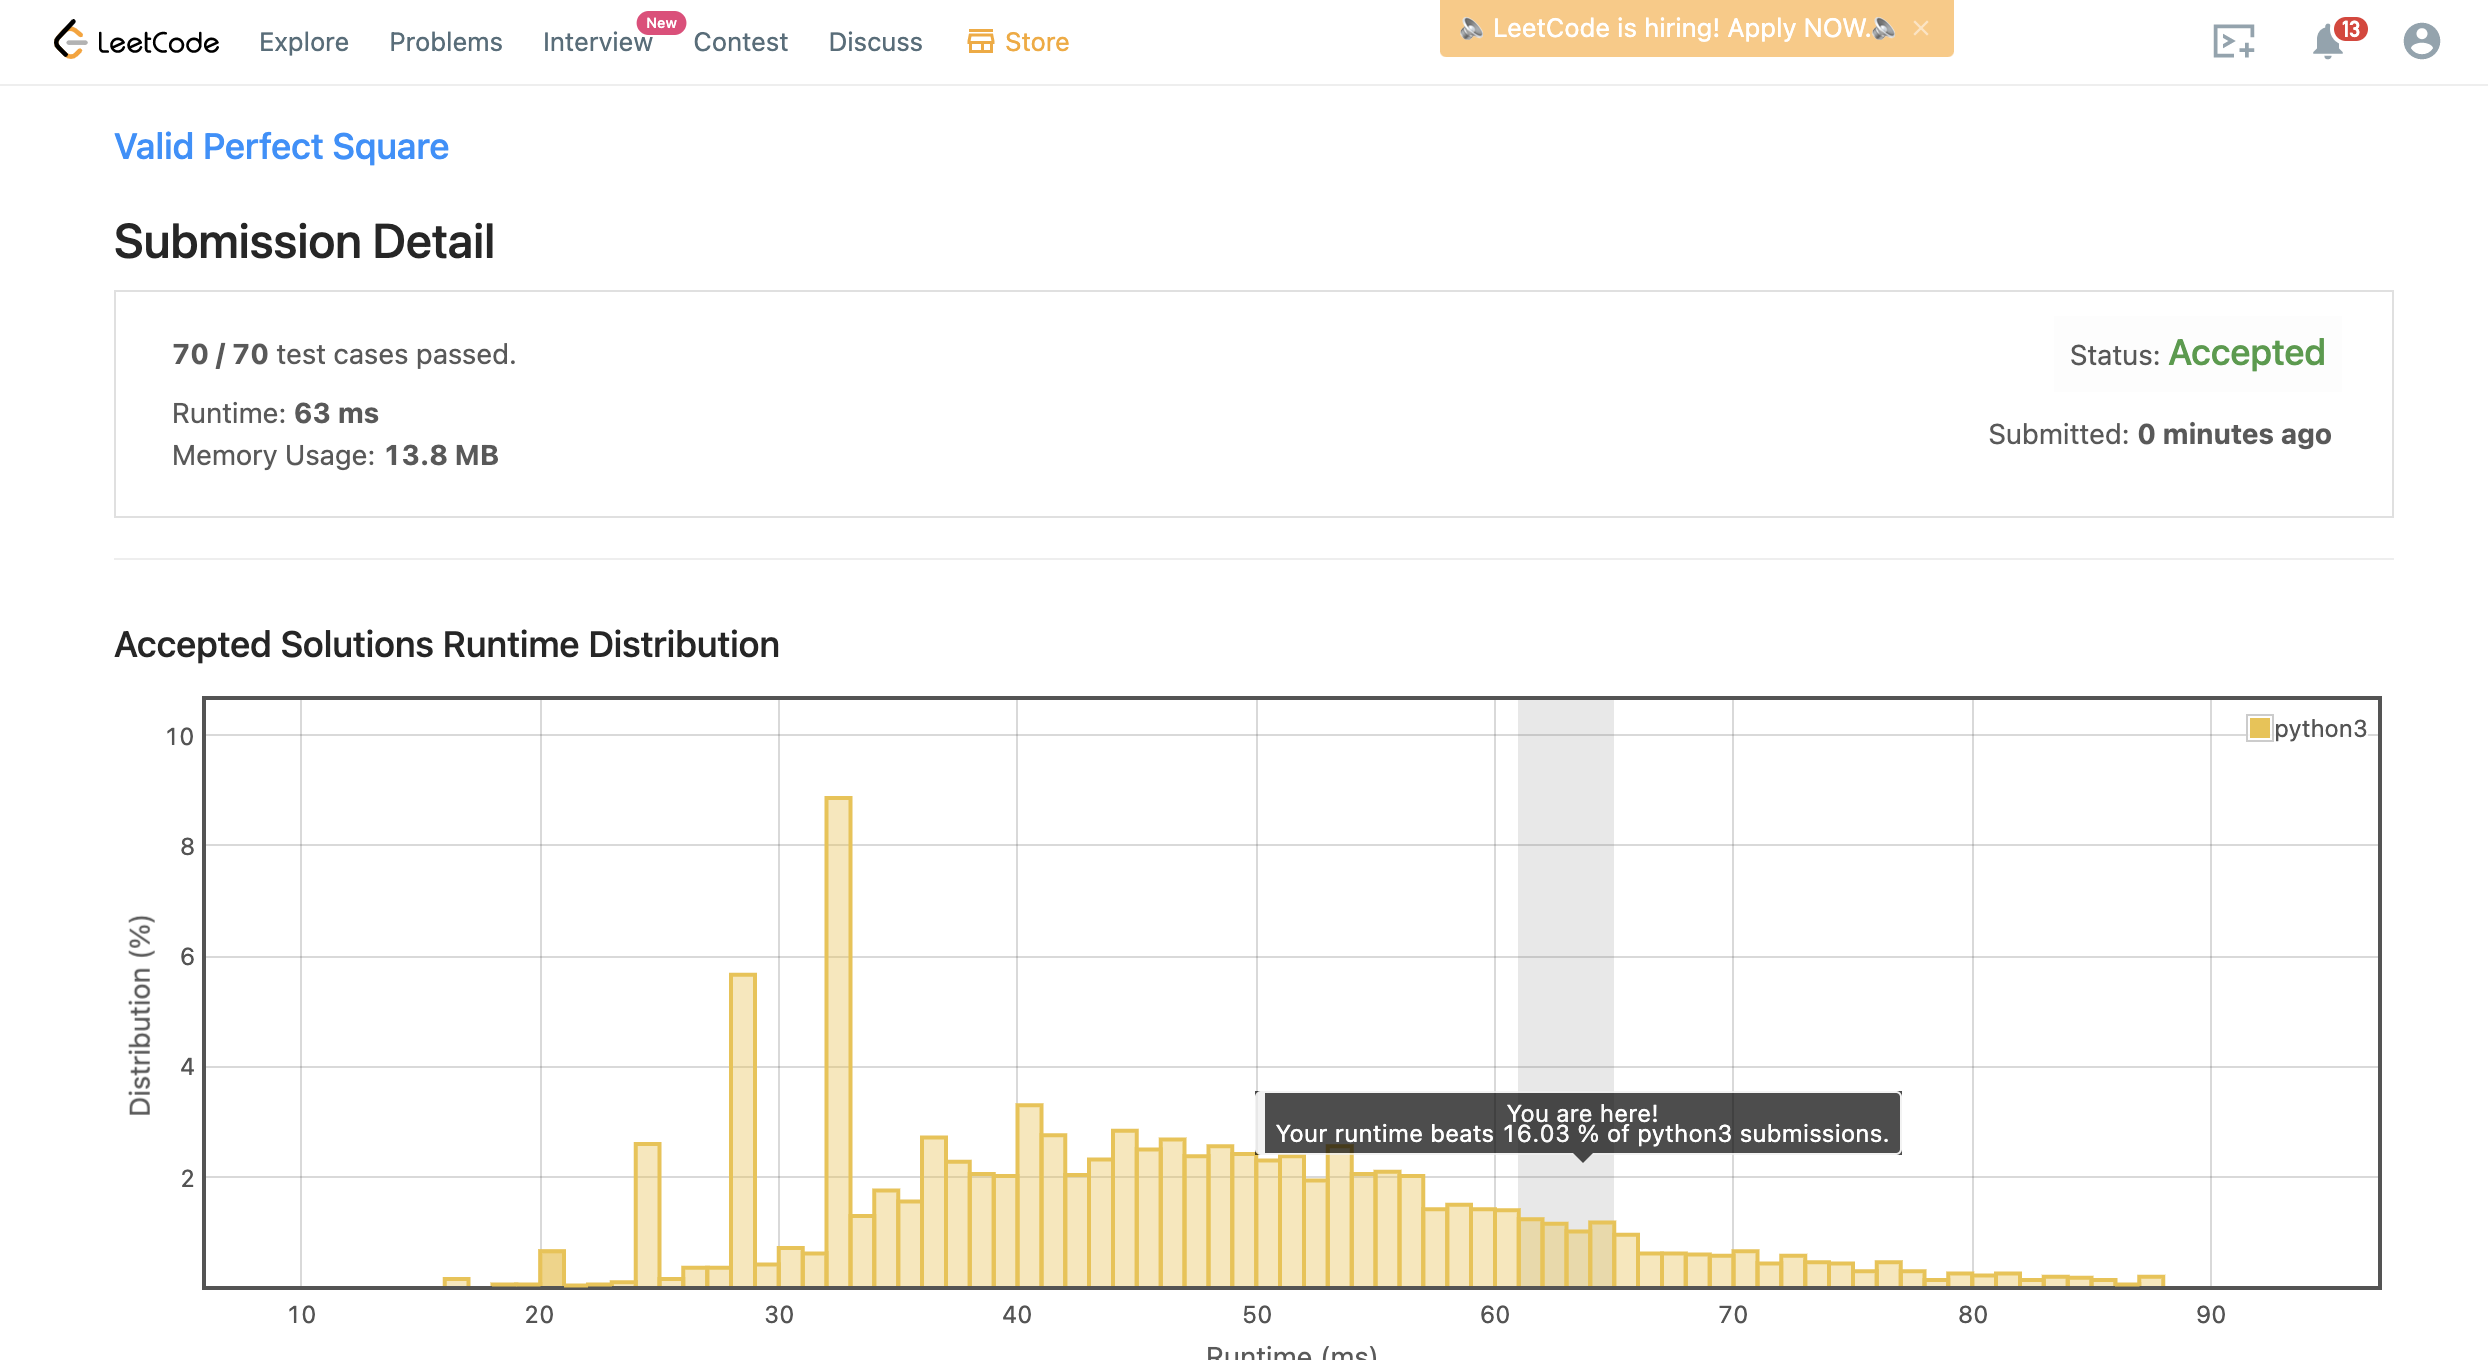
Task: Open the user profile avatar
Action: pos(2421,41)
